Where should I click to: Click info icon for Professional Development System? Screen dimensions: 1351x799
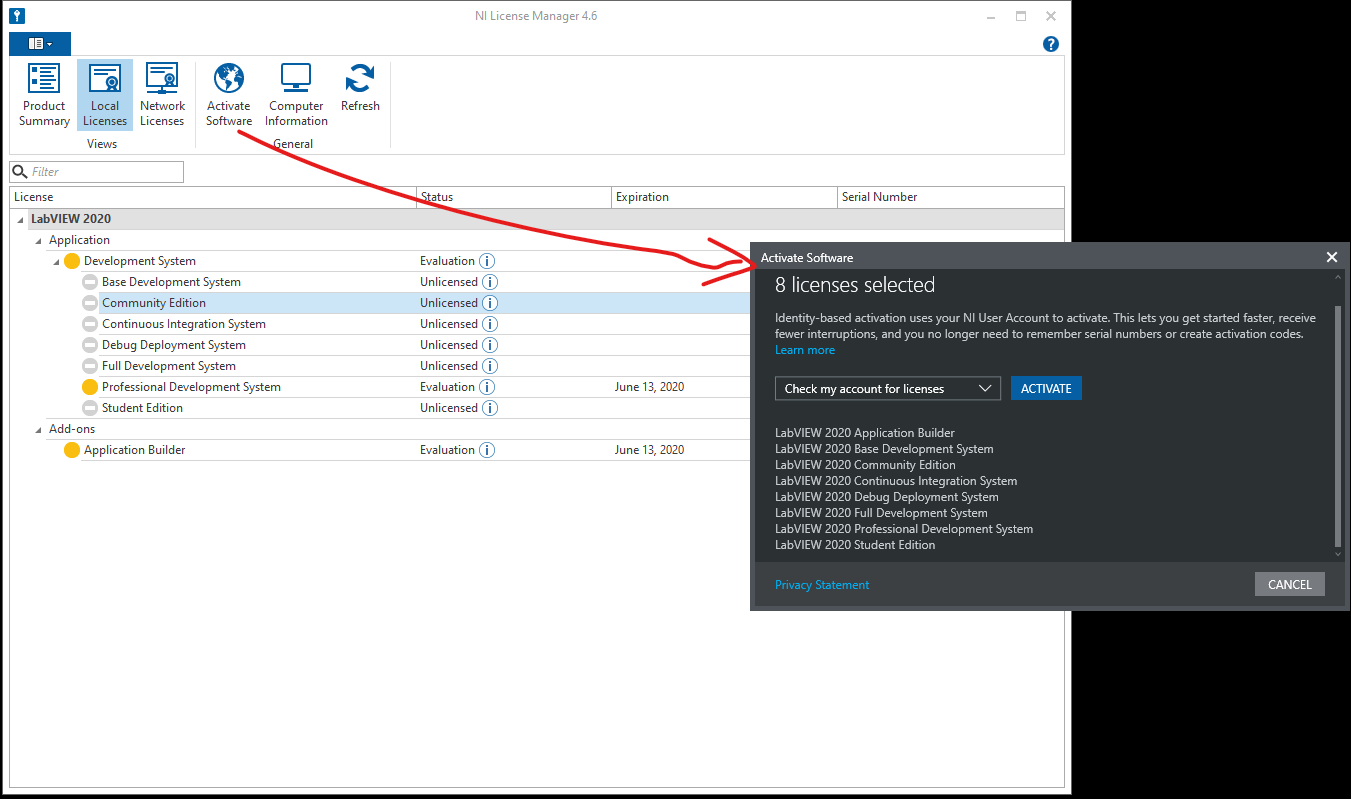click(488, 387)
